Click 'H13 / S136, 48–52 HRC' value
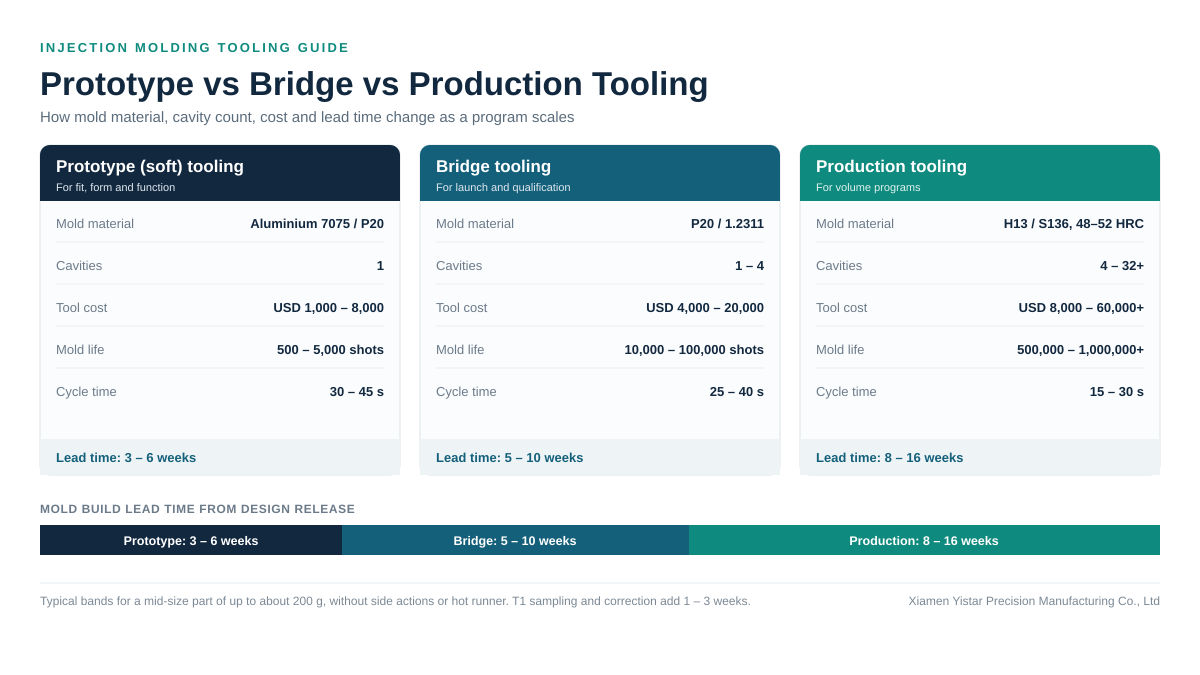 click(1074, 224)
